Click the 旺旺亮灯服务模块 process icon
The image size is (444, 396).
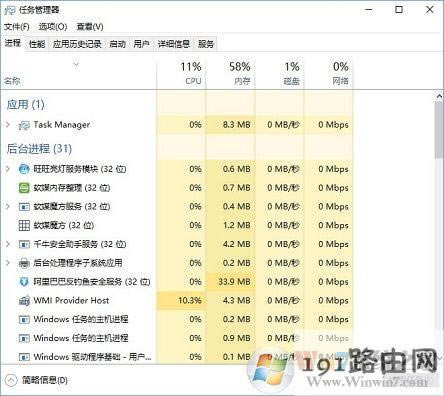24,169
